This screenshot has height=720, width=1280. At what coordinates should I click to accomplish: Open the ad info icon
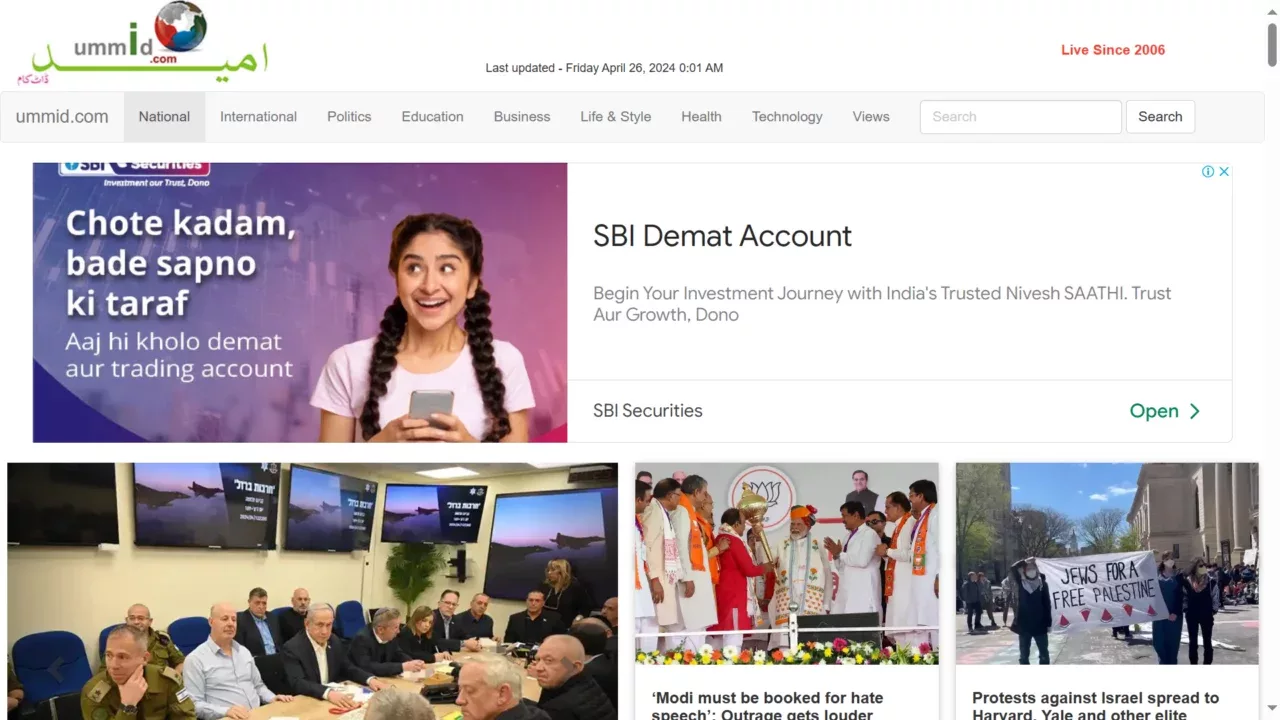1208,172
